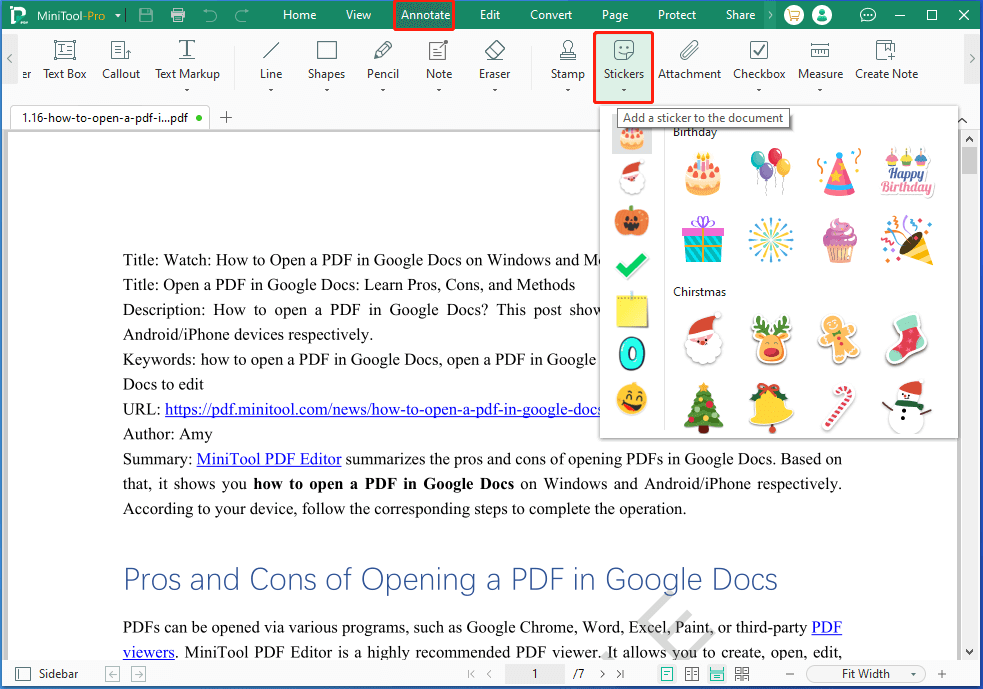Open the Measure tool
Screen dimensions: 983x689
point(820,65)
